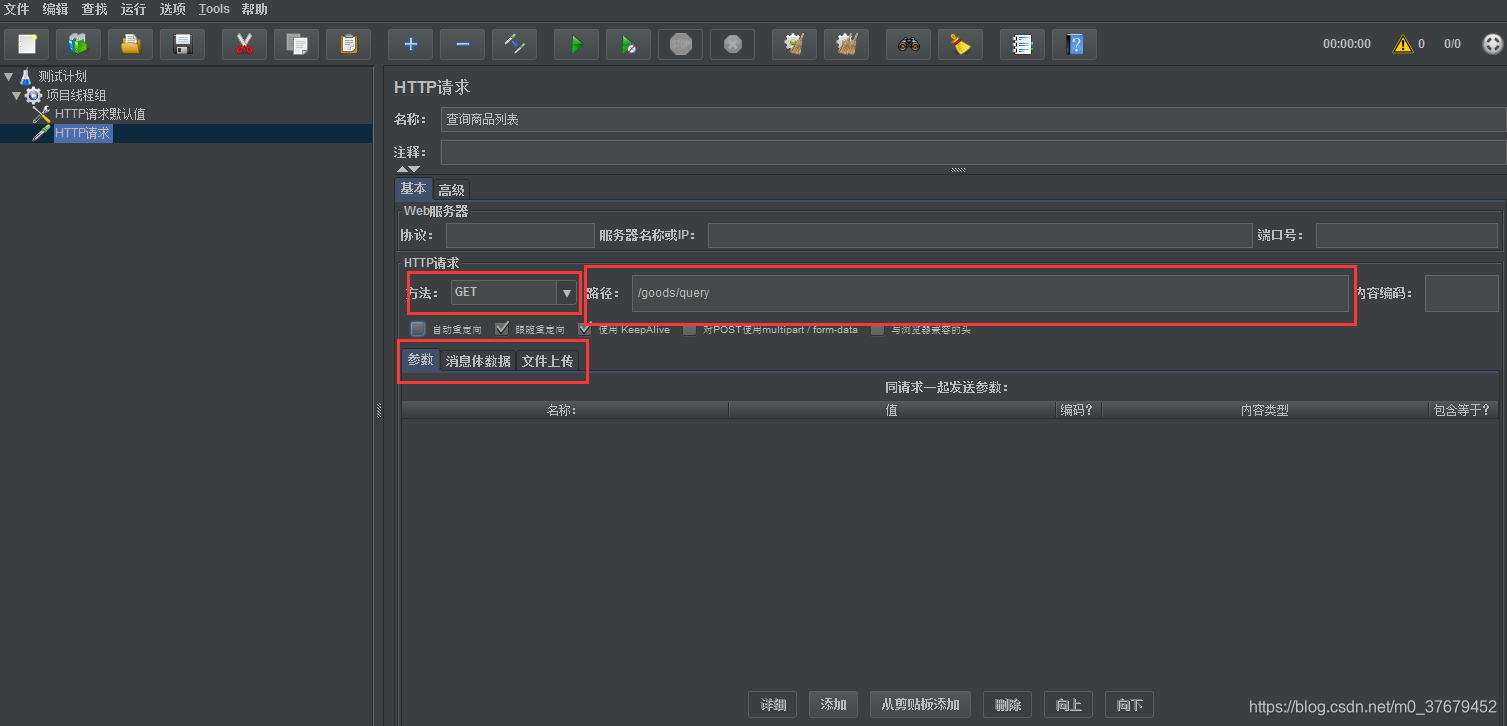Click the New test plan icon
The height and width of the screenshot is (726, 1507).
[x=27, y=44]
